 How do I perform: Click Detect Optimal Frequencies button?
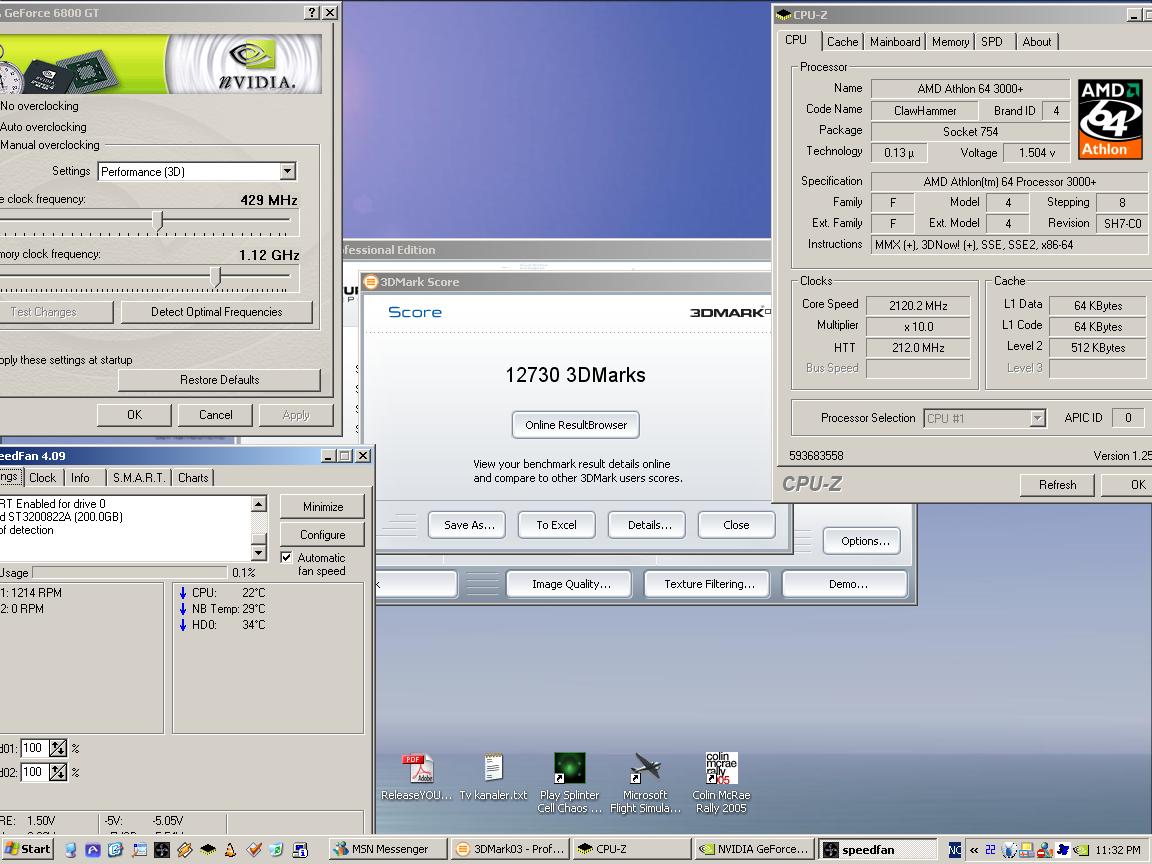pos(217,312)
